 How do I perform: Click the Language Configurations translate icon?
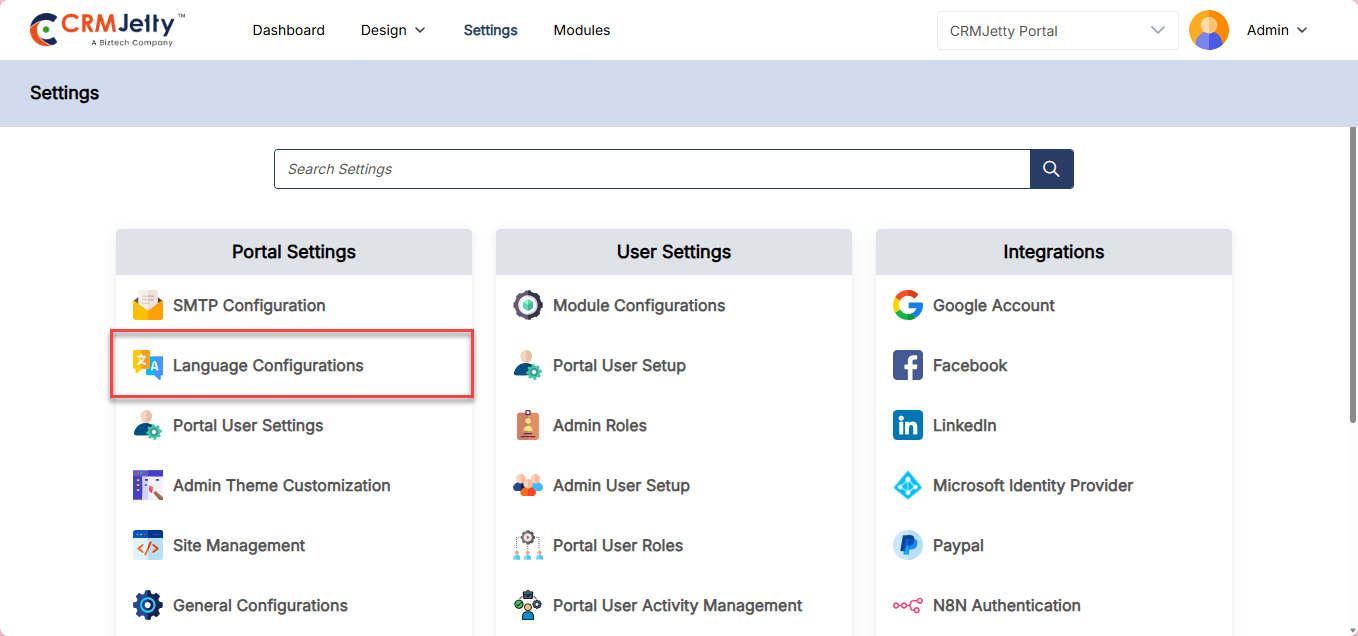tap(148, 365)
